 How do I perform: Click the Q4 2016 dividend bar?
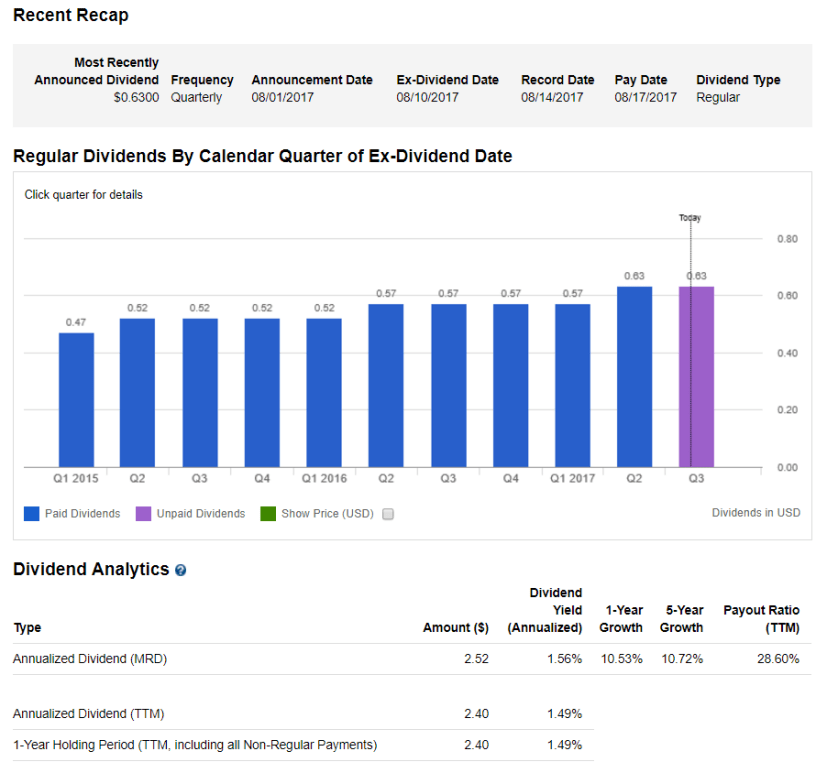coord(510,385)
